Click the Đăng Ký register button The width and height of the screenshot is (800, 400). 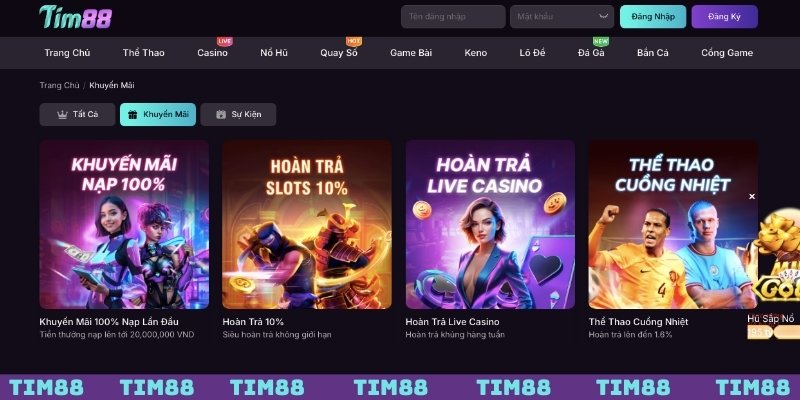point(724,16)
